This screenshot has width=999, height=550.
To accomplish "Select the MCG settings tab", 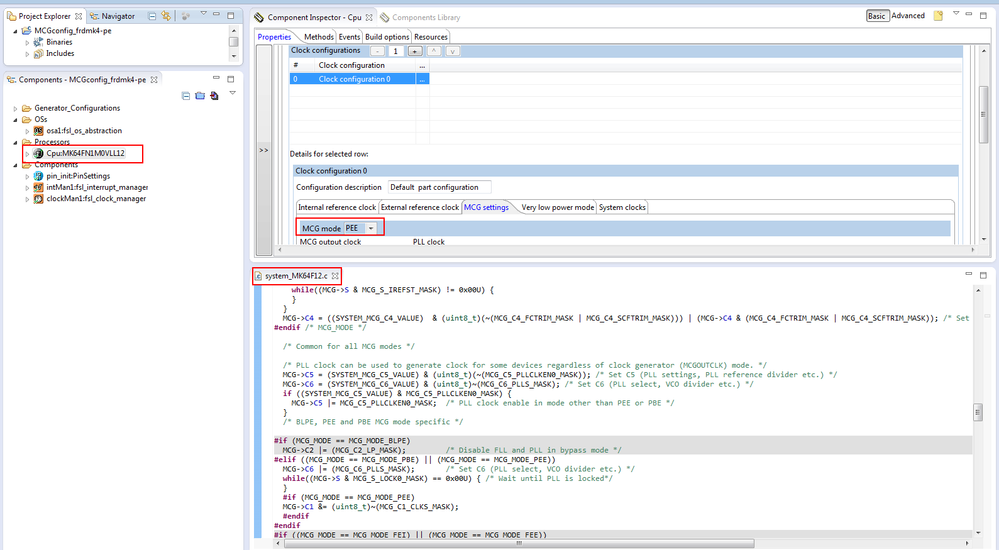I will click(x=486, y=207).
